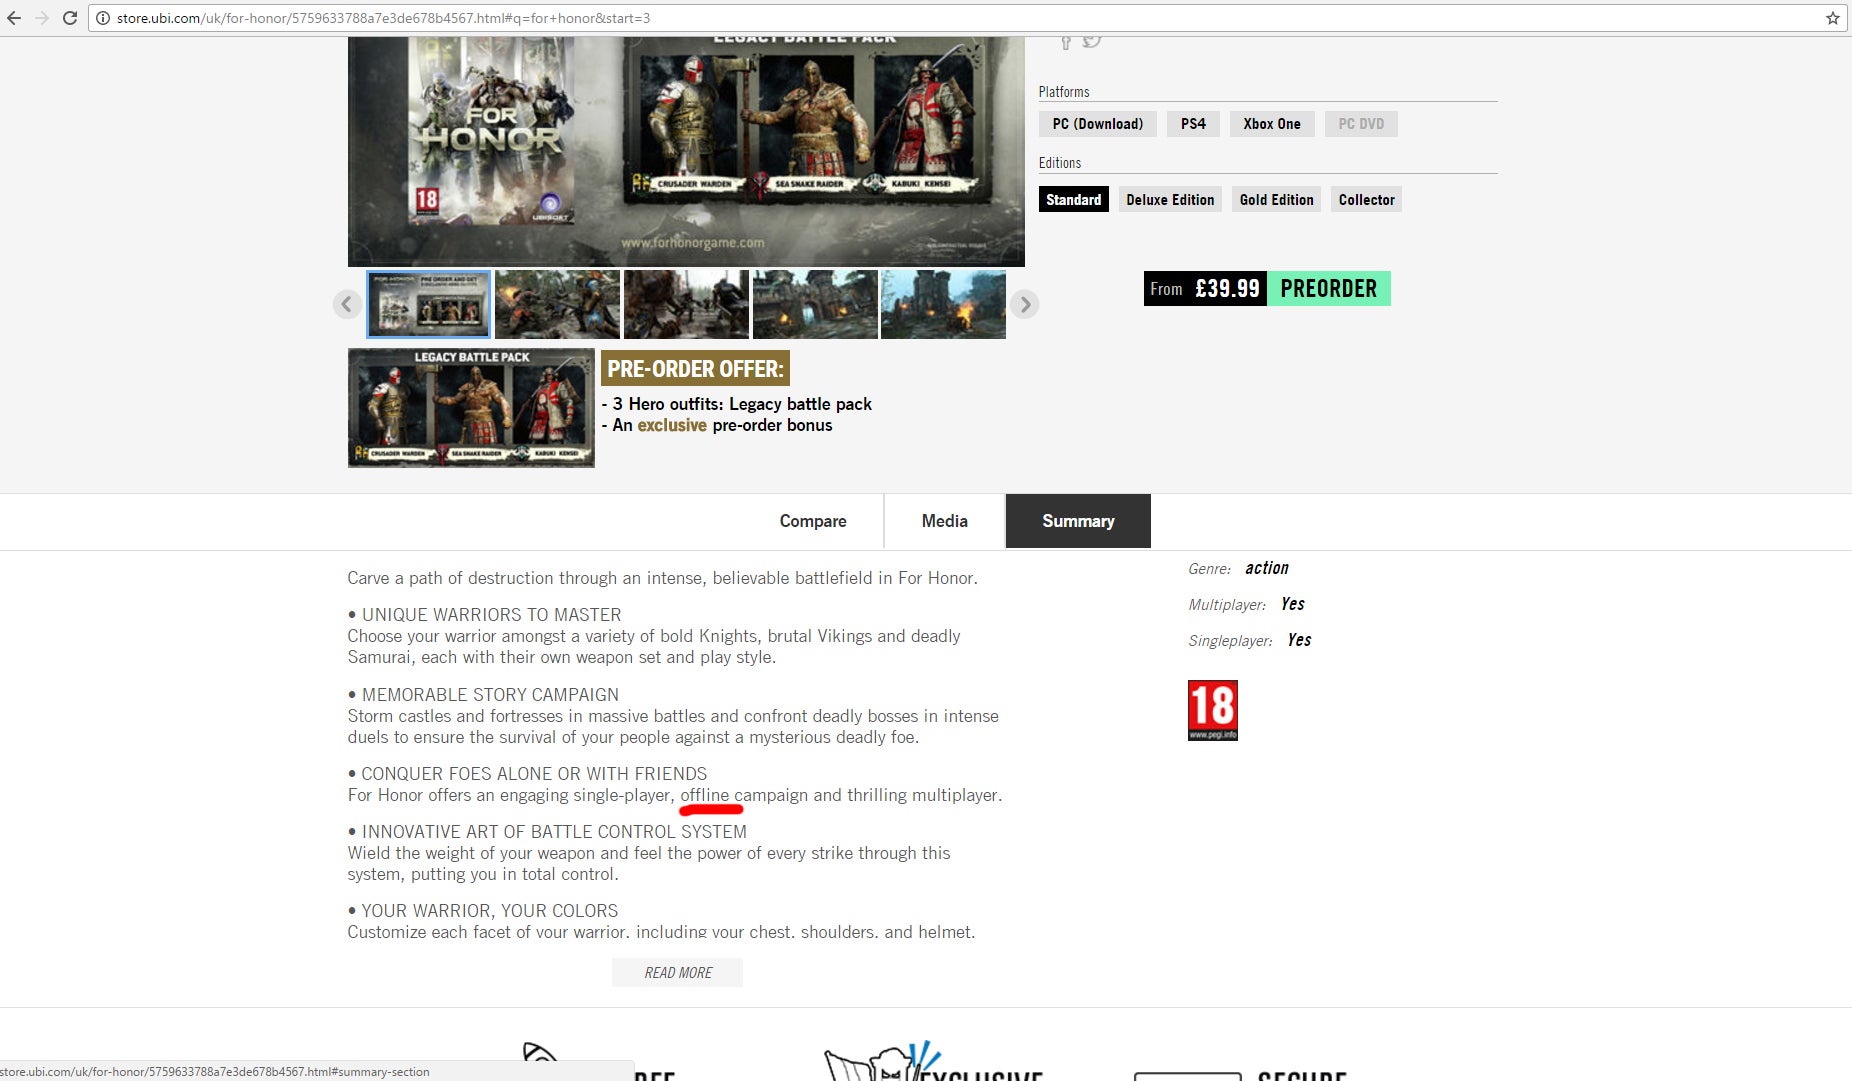Choose the Deluxe Edition

pyautogui.click(x=1170, y=200)
